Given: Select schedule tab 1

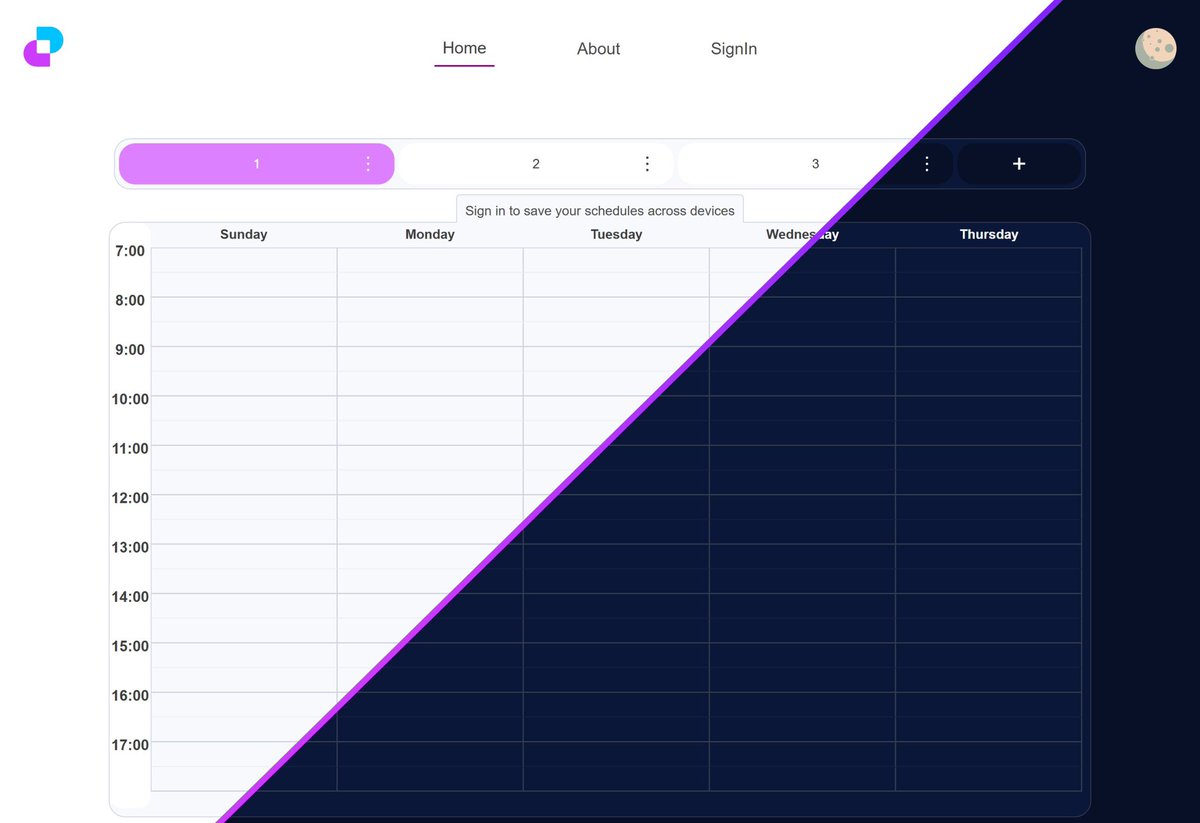Looking at the screenshot, I should coord(256,164).
